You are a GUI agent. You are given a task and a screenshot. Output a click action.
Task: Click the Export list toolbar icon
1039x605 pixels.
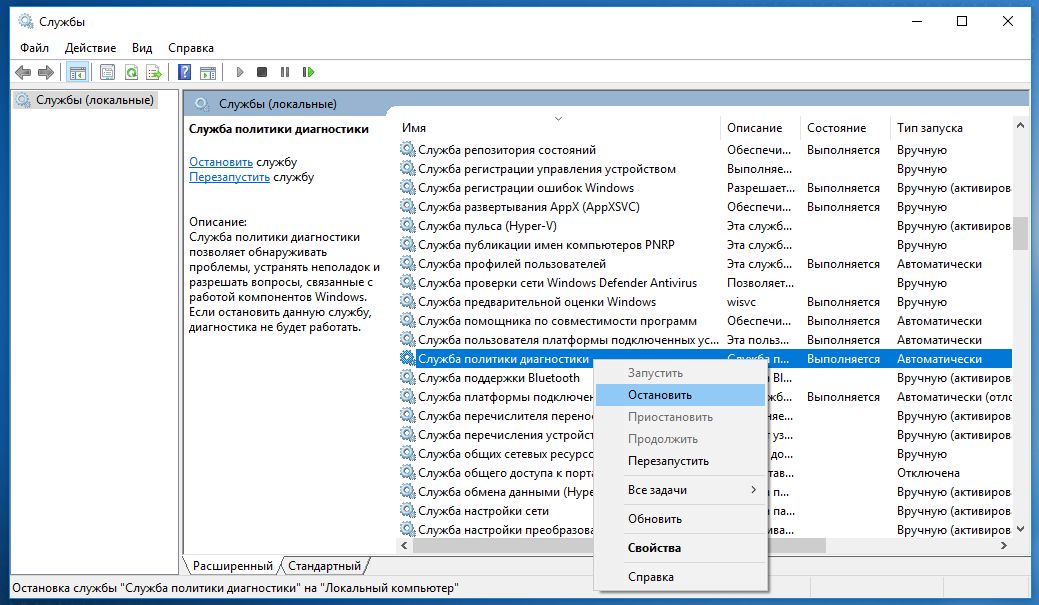point(154,72)
